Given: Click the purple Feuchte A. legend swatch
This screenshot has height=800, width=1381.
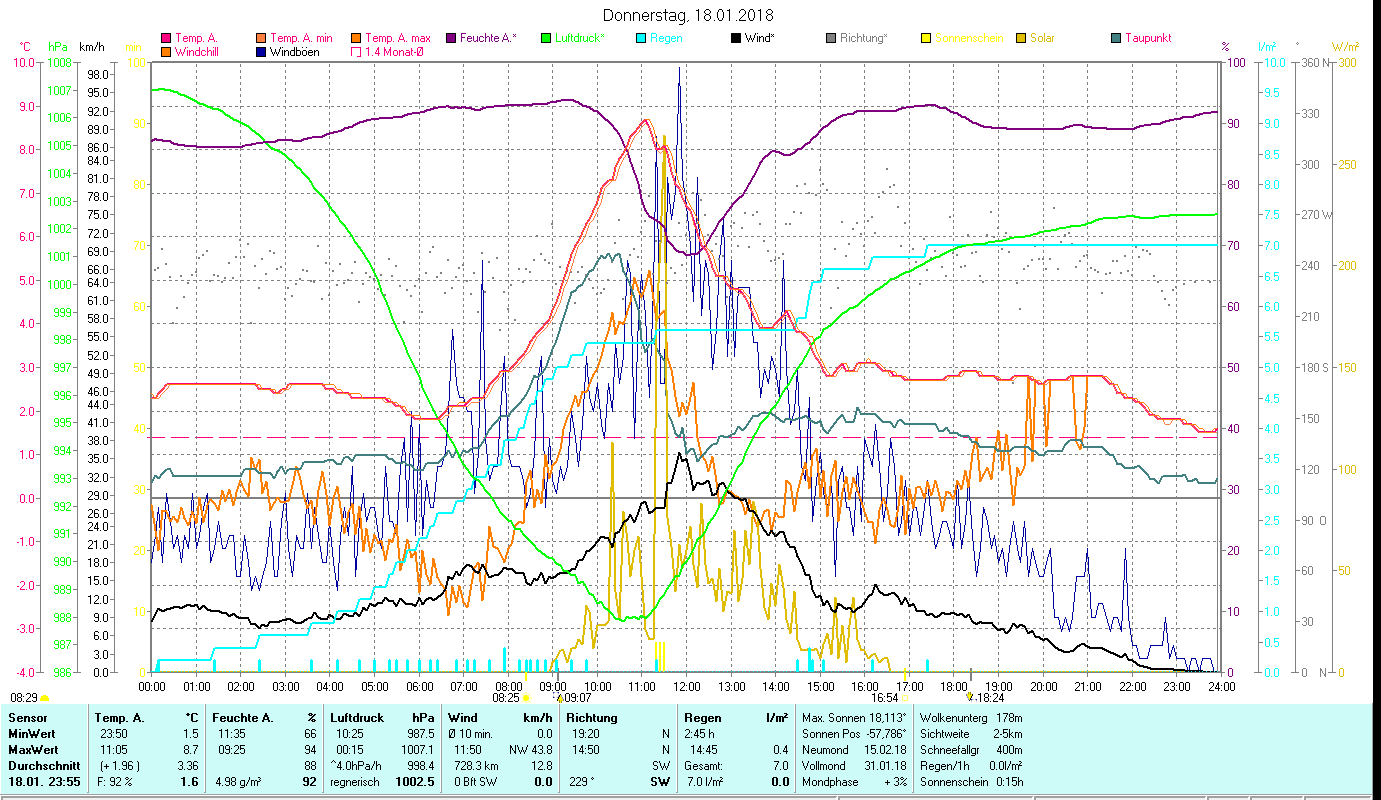Looking at the screenshot, I should [x=452, y=38].
